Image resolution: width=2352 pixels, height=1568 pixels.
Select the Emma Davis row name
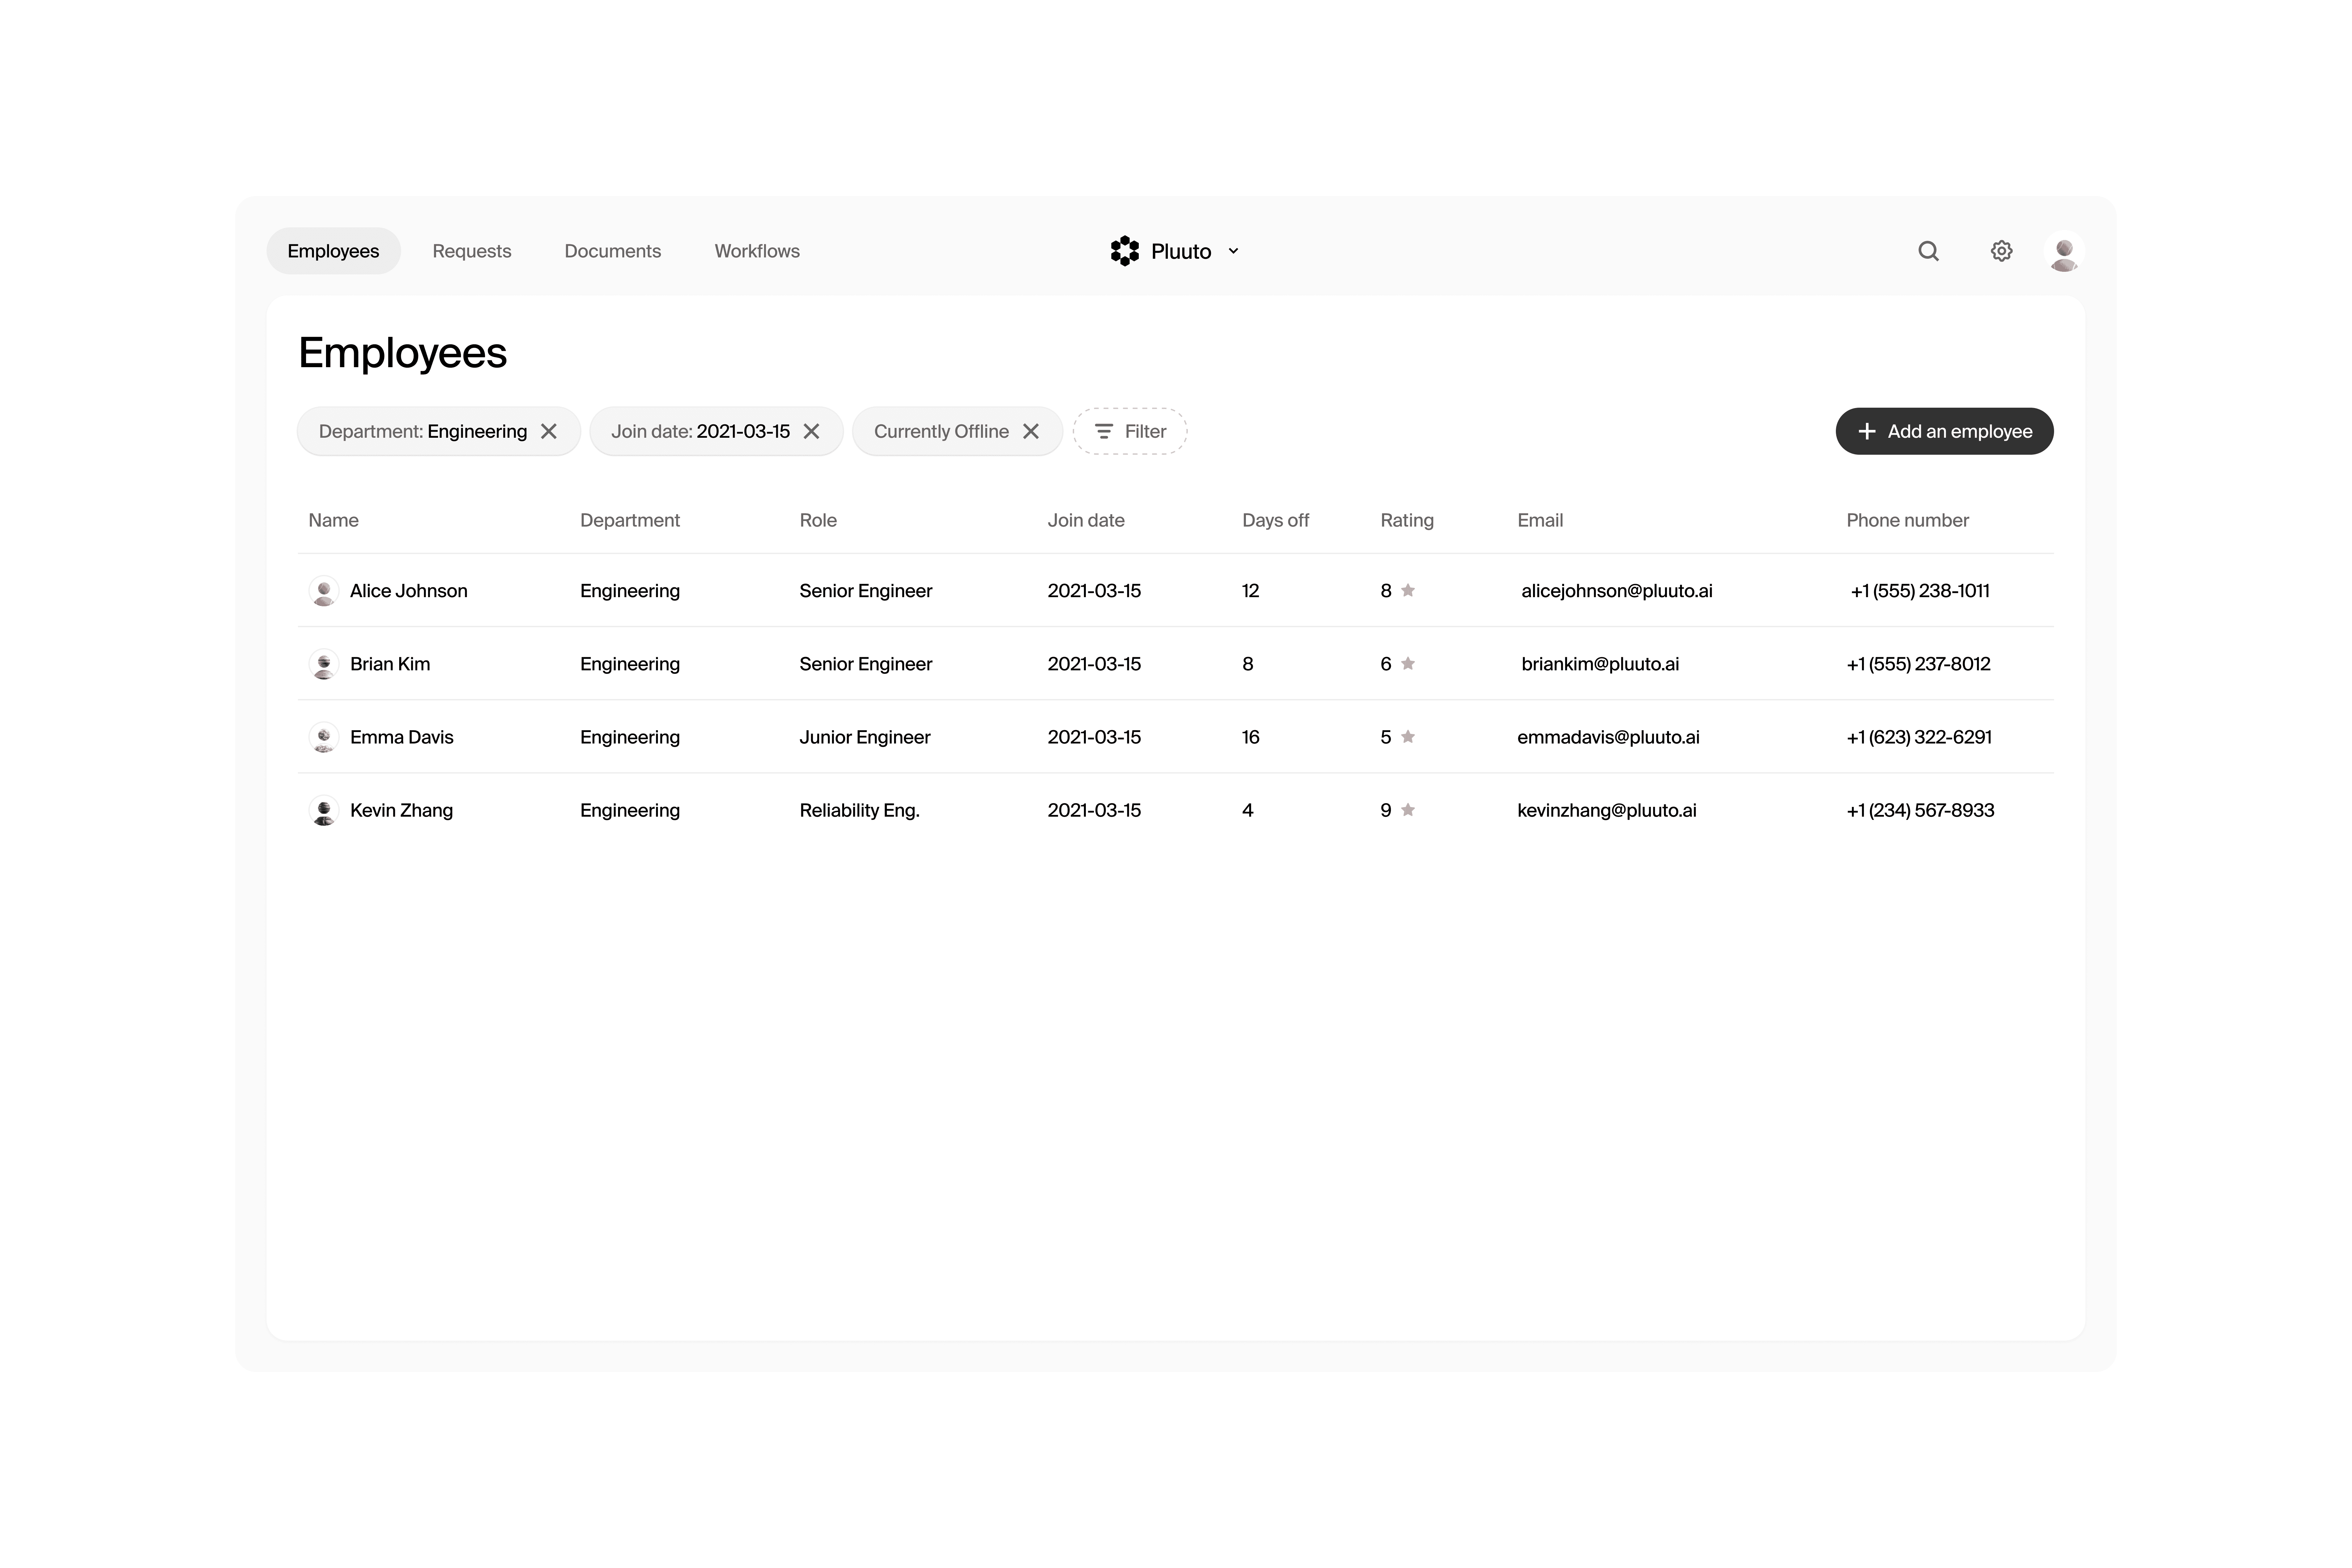401,737
